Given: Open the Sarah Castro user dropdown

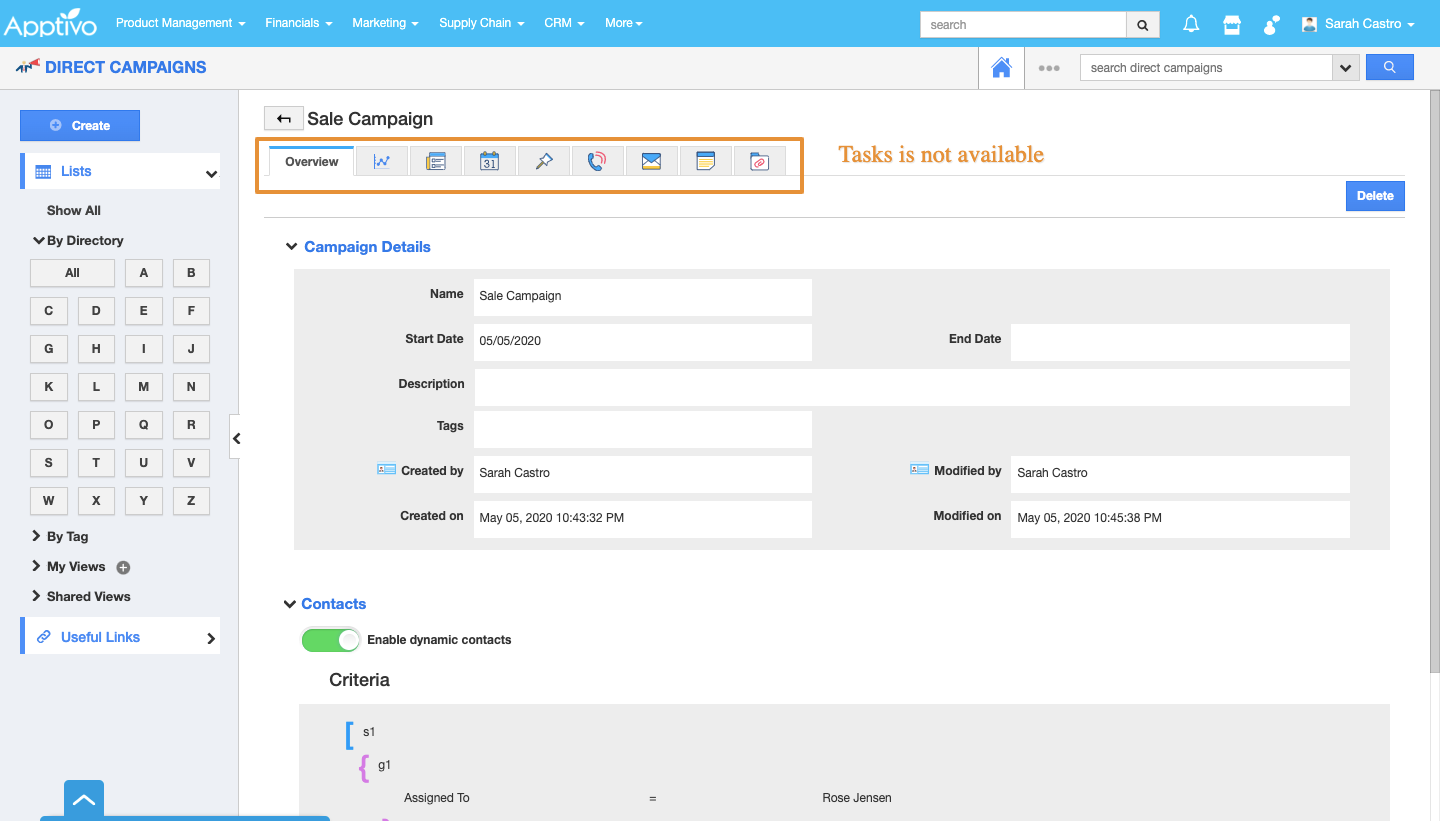Looking at the screenshot, I should click(1358, 24).
